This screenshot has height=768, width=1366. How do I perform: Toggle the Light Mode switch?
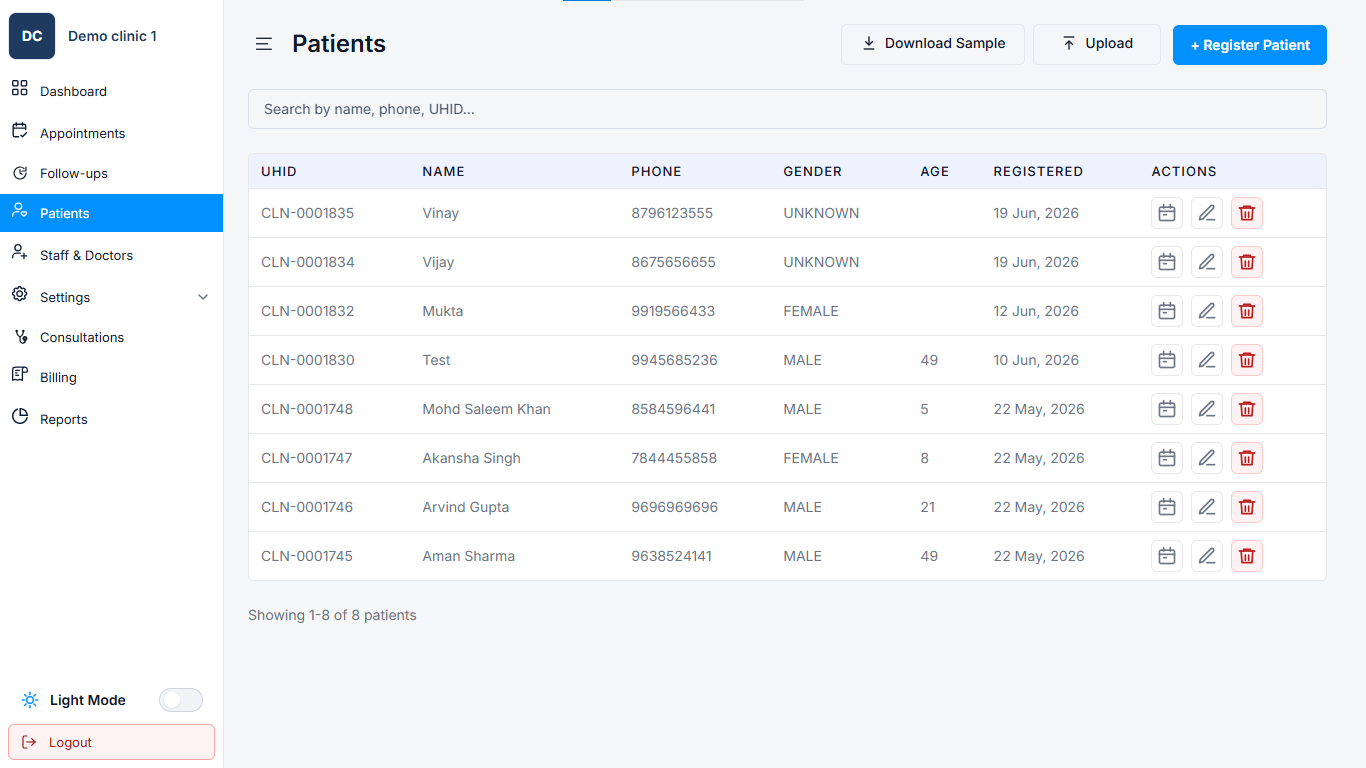point(181,700)
